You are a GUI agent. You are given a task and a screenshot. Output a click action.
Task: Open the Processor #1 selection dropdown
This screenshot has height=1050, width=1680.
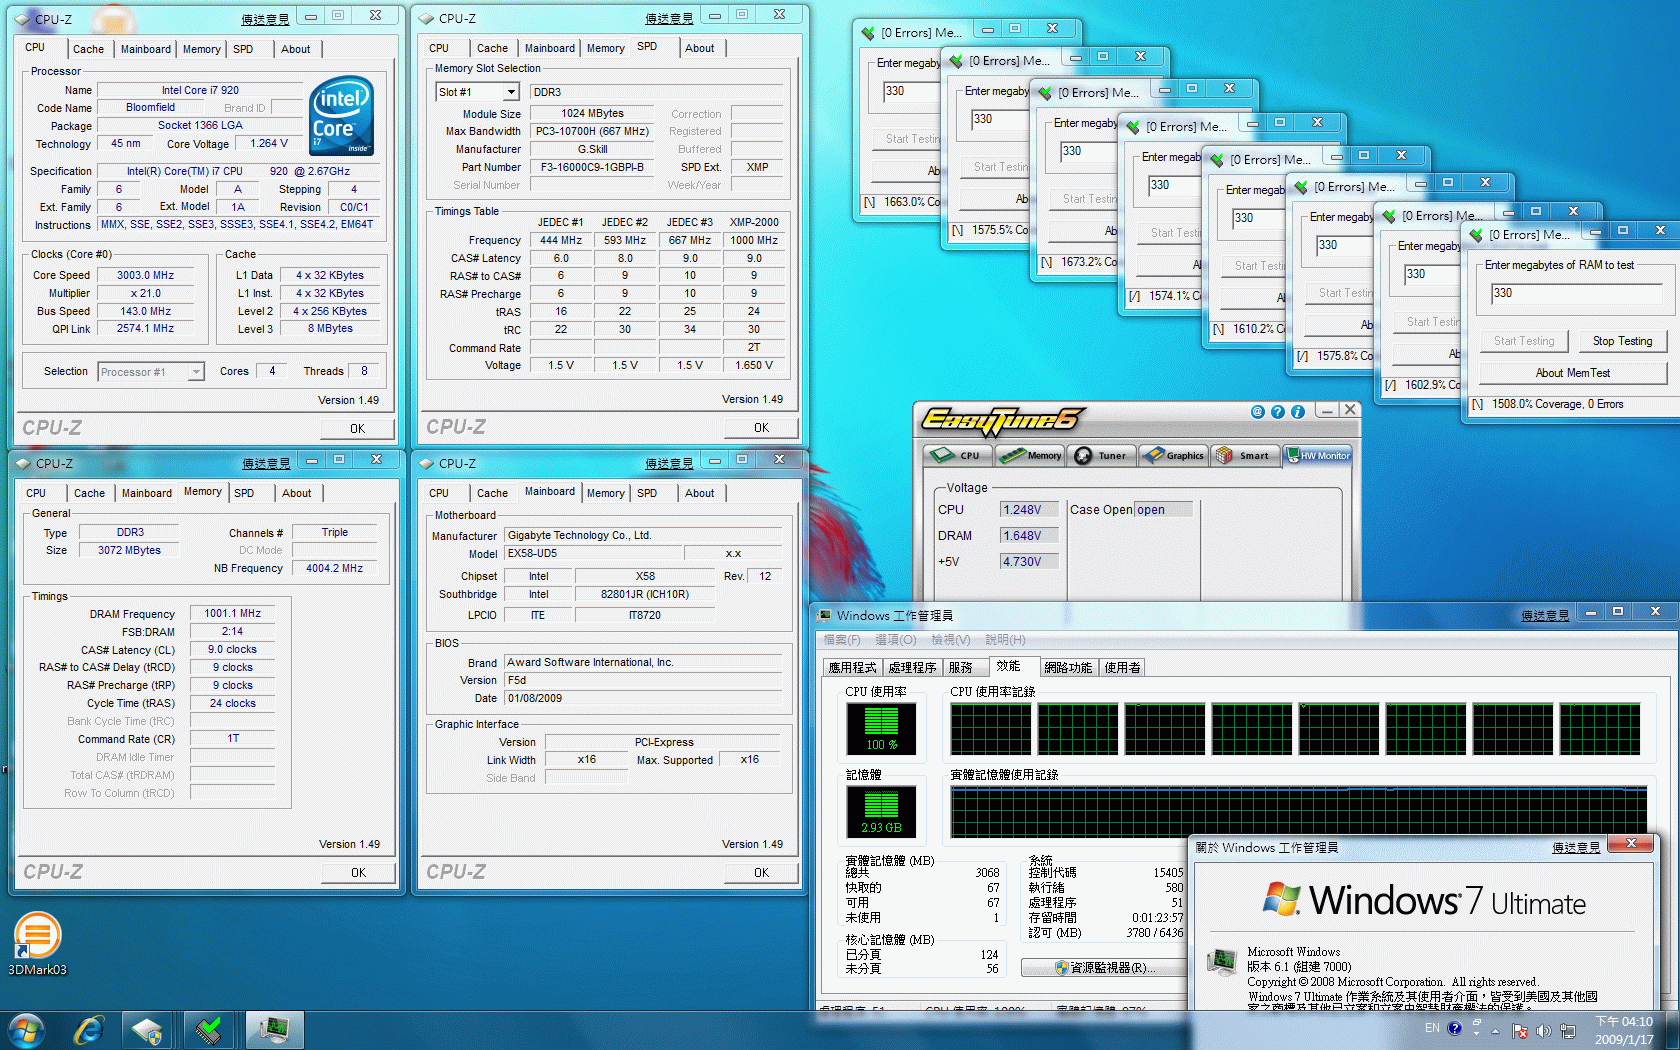click(x=196, y=372)
